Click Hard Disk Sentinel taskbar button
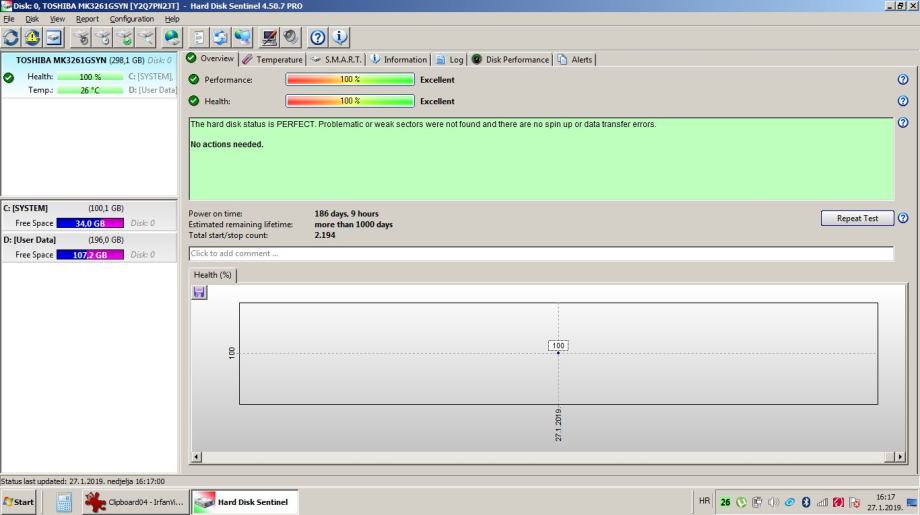Image resolution: width=920 pixels, height=515 pixels. tap(245, 502)
